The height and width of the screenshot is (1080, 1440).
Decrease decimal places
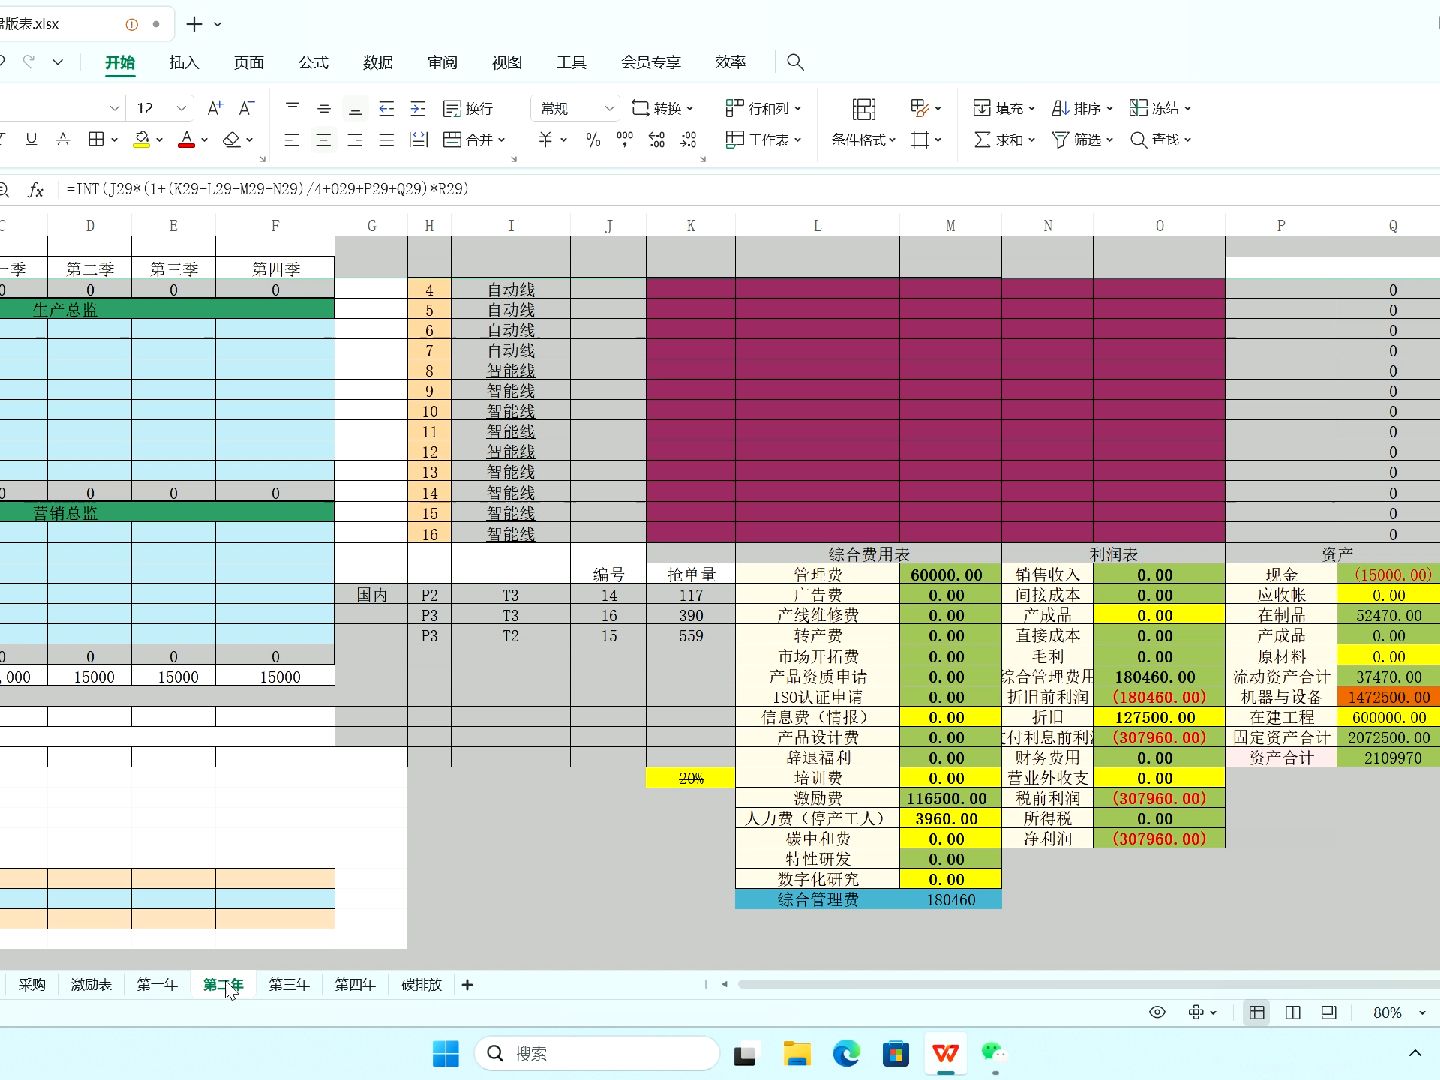coord(689,140)
